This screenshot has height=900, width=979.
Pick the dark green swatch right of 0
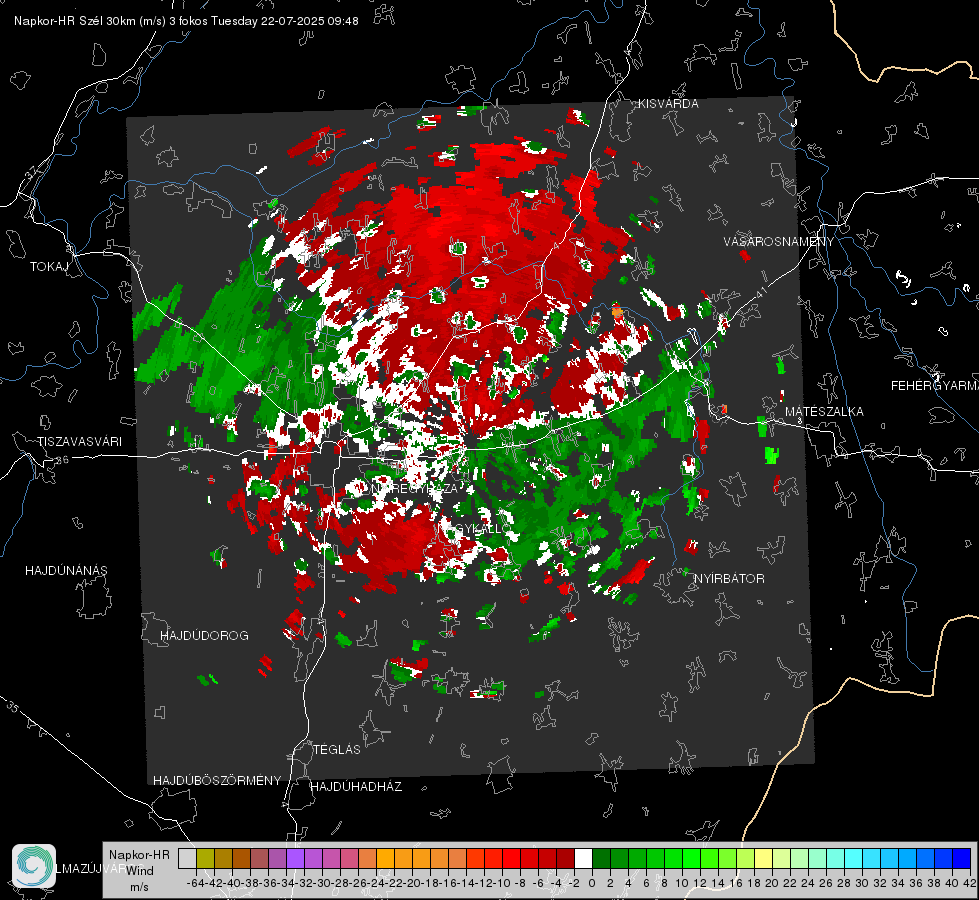(x=601, y=859)
